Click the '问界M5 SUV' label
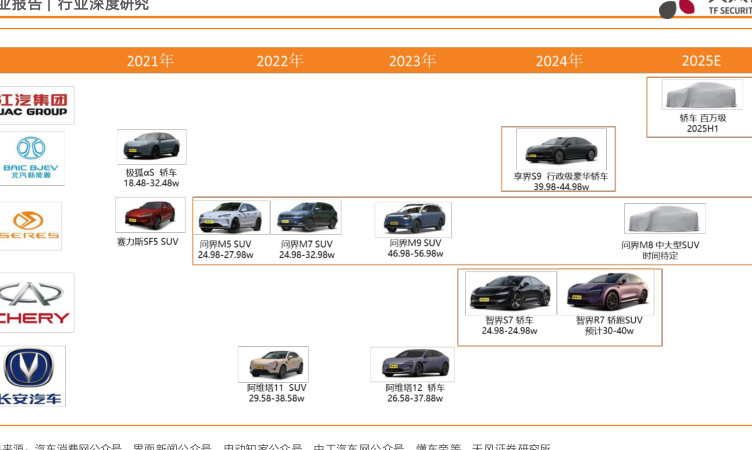This screenshot has width=752, height=450. [225, 244]
